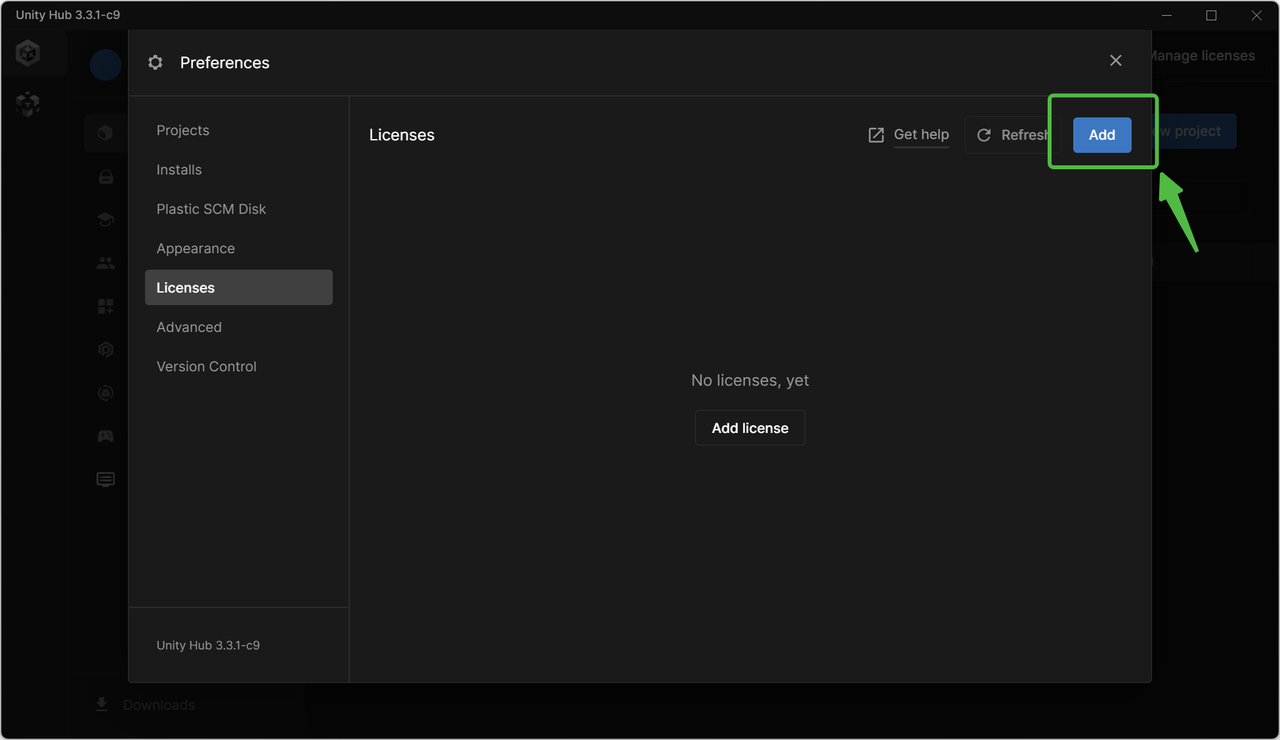Open the Advanced preferences tab

pos(189,327)
